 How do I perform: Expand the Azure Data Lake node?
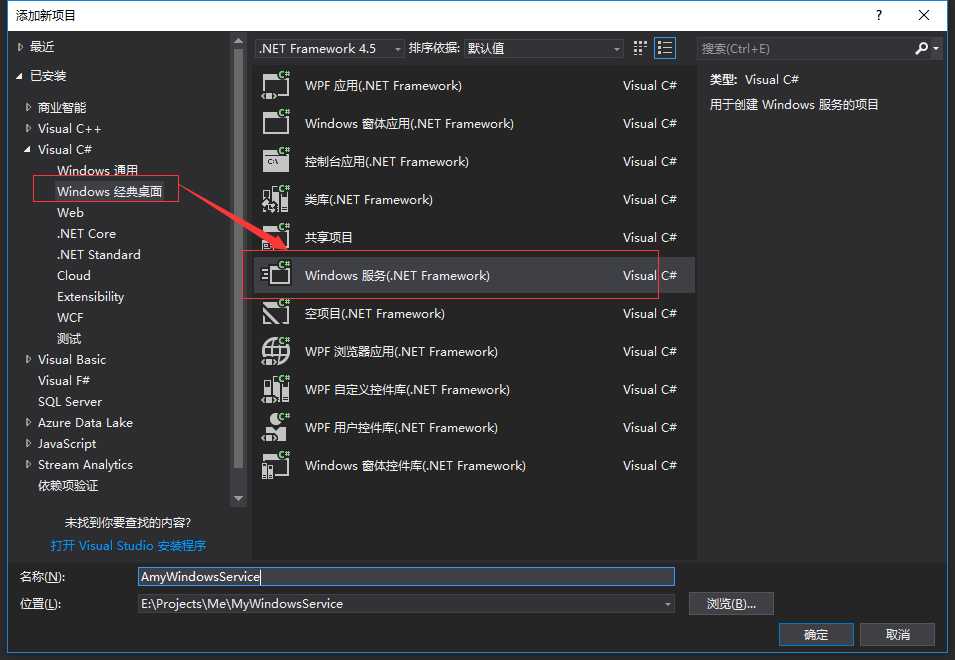coord(28,422)
